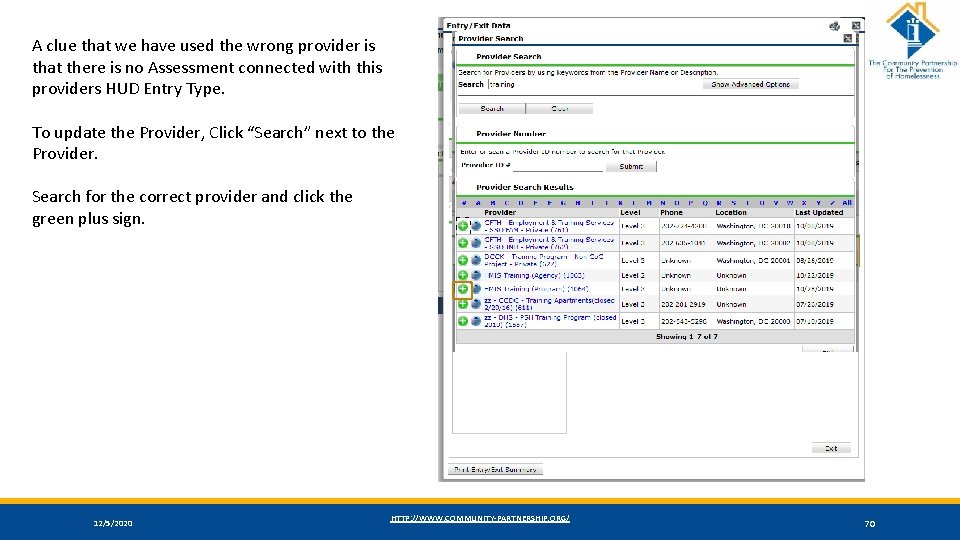This screenshot has width=960, height=540.
Task: Filter results by letter Q
Action: point(705,203)
